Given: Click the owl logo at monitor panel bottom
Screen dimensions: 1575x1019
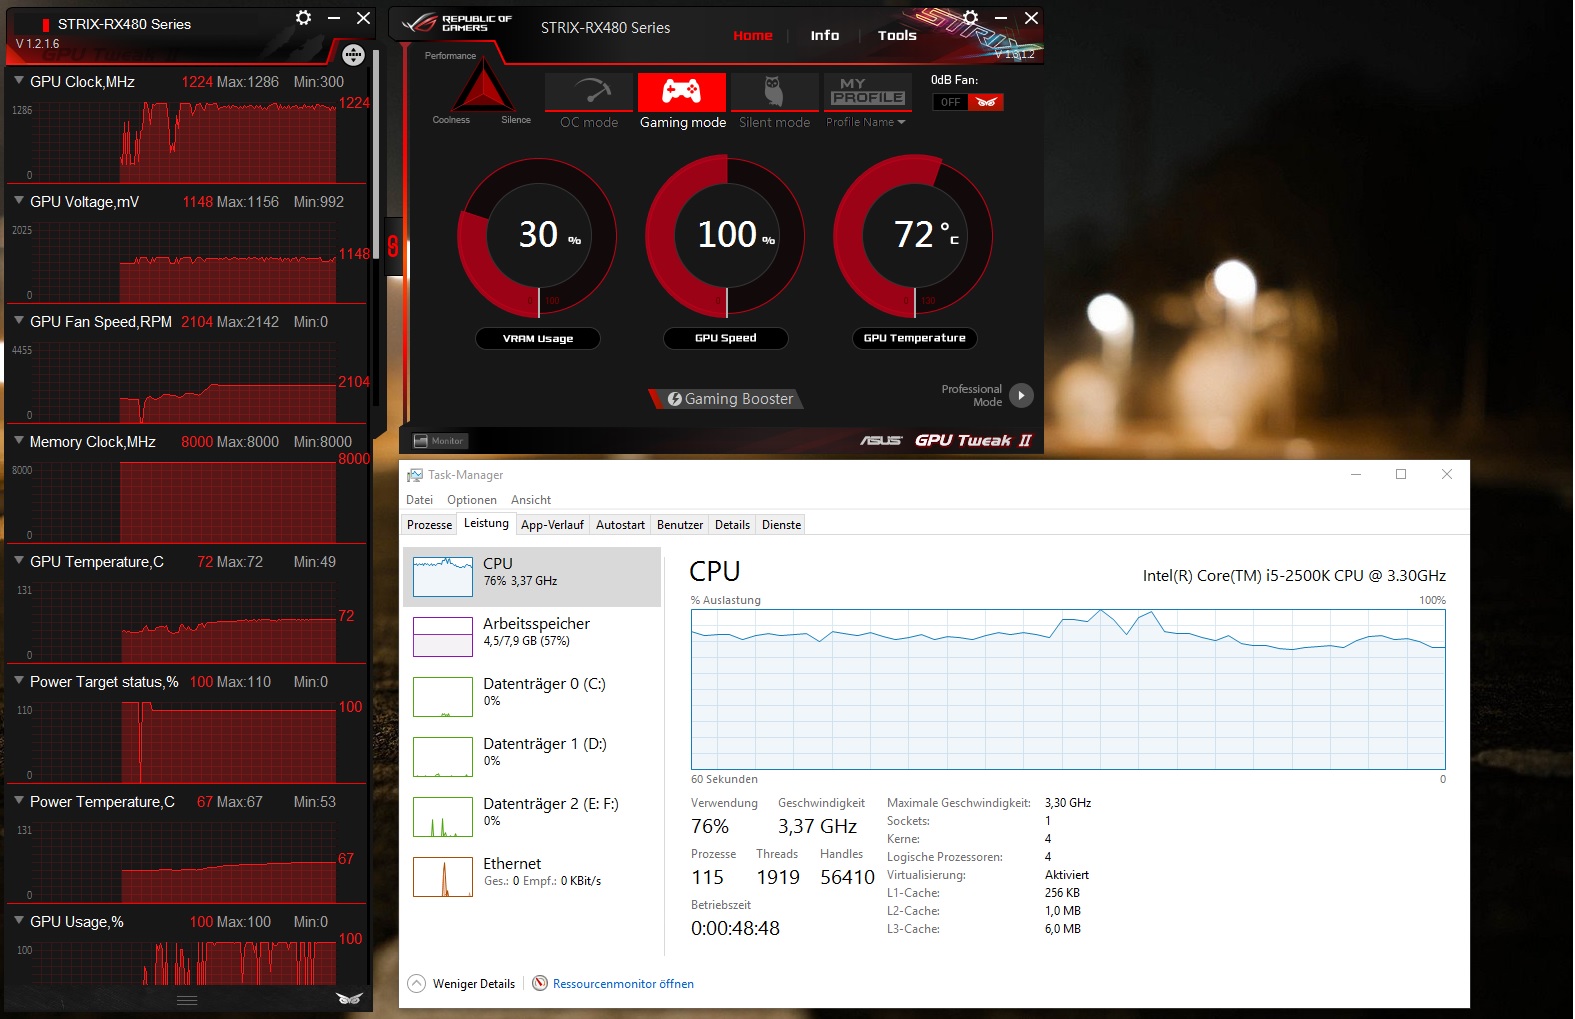Looking at the screenshot, I should pyautogui.click(x=349, y=998).
